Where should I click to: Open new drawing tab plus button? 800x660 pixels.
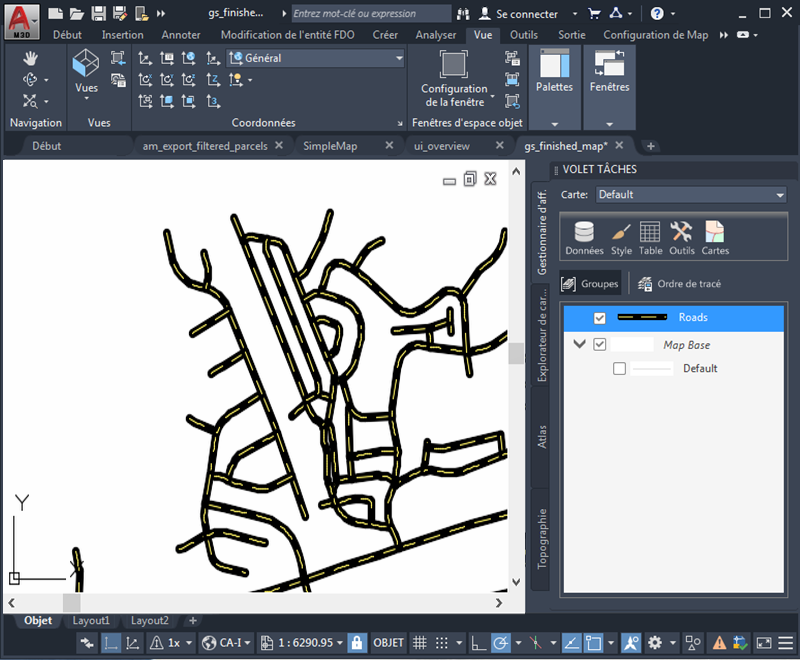point(651,146)
